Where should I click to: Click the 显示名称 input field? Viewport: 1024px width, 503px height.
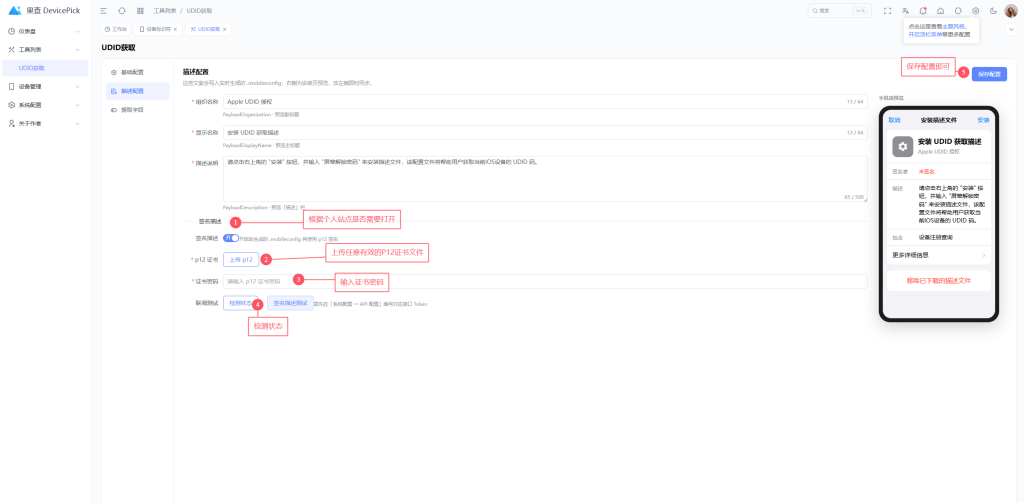[545, 133]
